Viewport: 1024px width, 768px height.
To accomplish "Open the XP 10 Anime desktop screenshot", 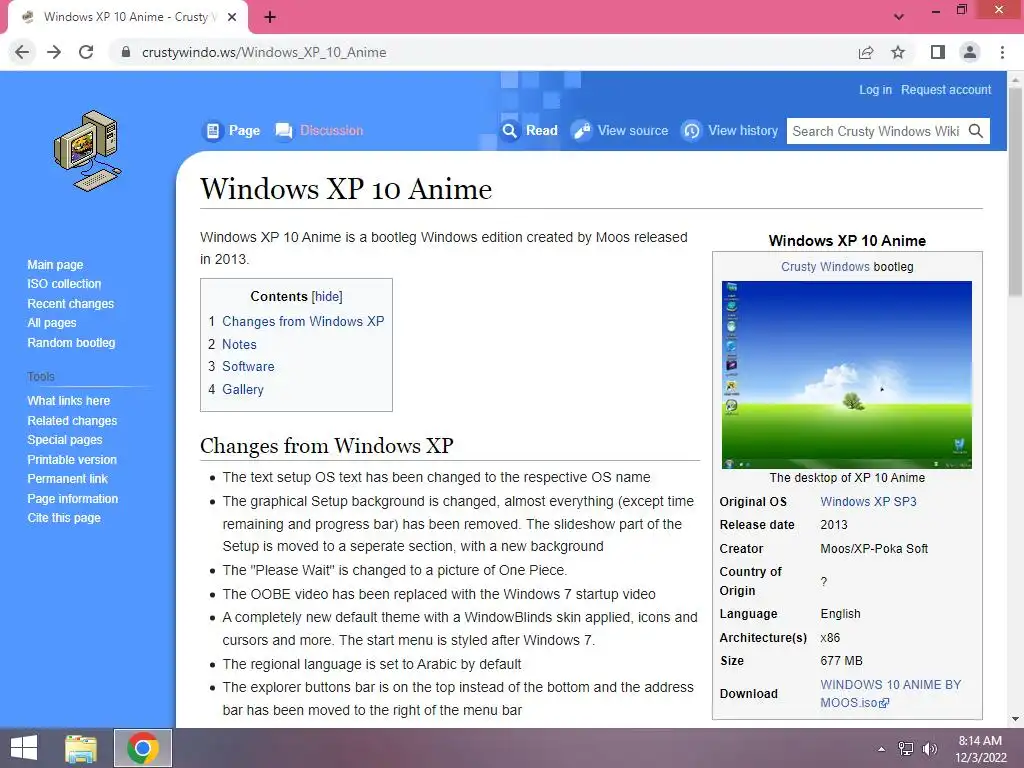I will click(x=847, y=375).
